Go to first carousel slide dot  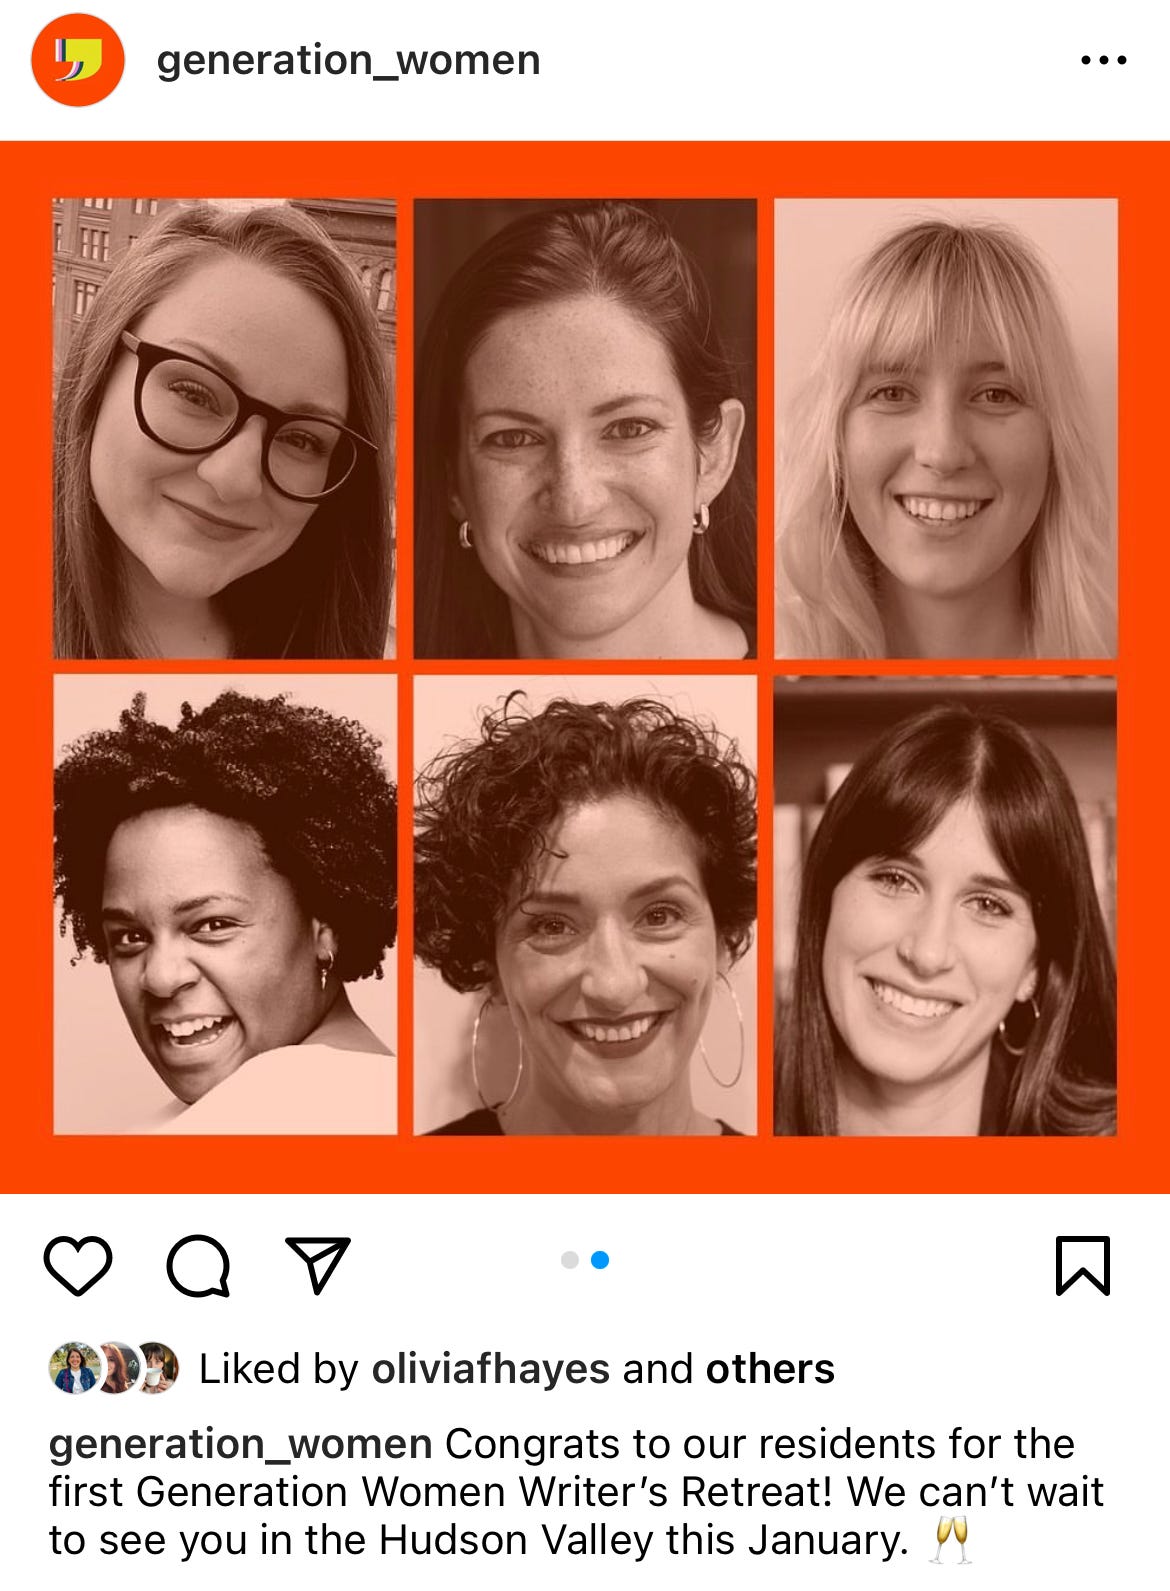click(x=570, y=1260)
